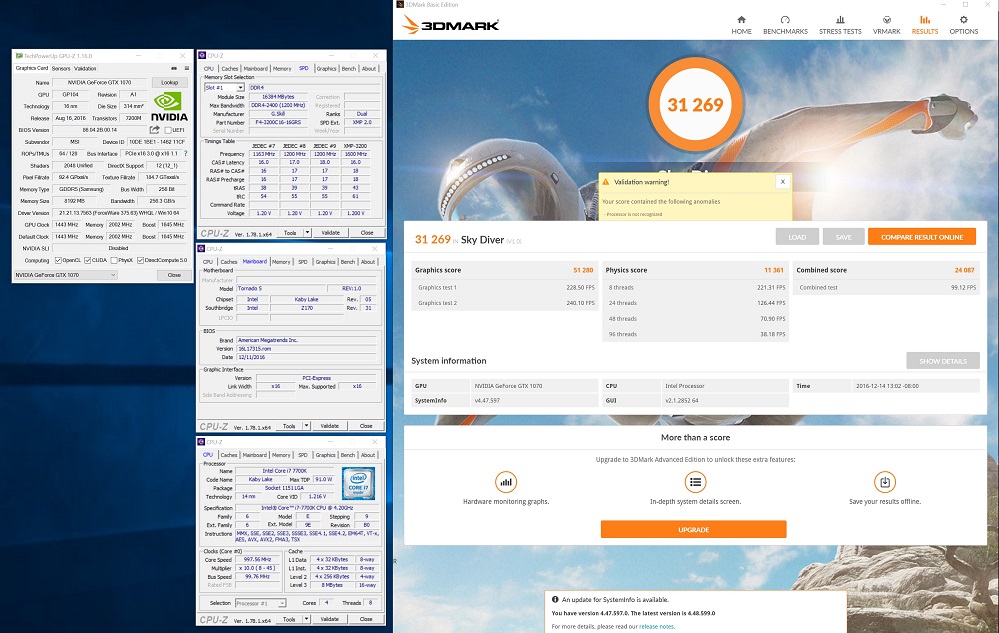
Task: Click the GPU-Z BIOS export share icon
Action: click(155, 129)
